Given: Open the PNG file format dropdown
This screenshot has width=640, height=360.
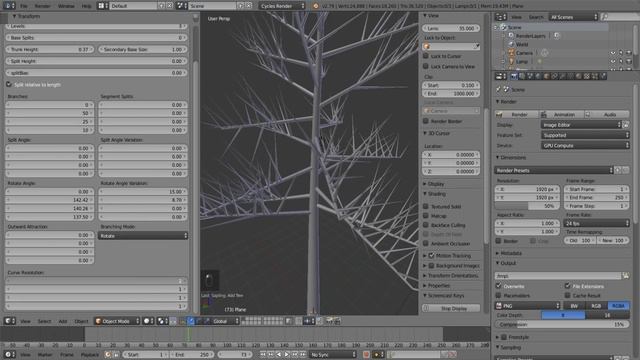Looking at the screenshot, I should click(528, 306).
